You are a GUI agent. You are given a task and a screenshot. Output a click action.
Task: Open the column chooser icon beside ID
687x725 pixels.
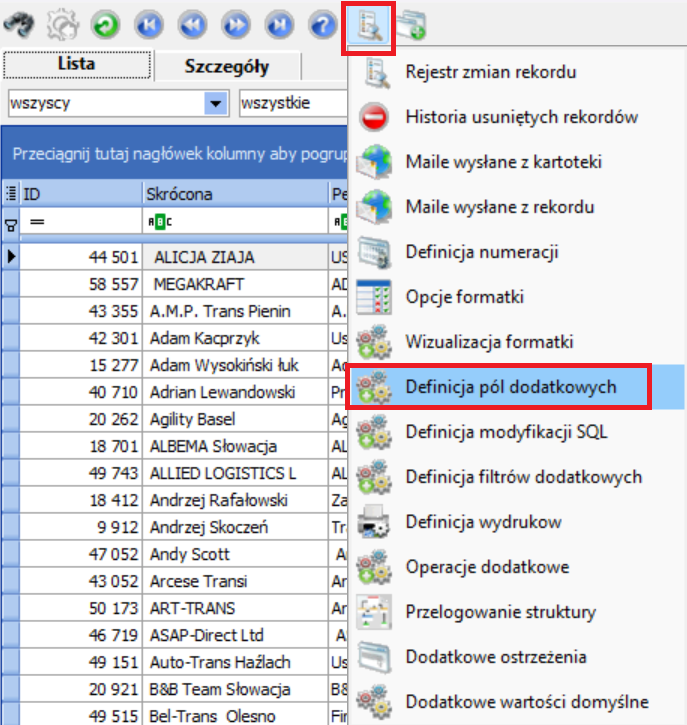tap(11, 194)
